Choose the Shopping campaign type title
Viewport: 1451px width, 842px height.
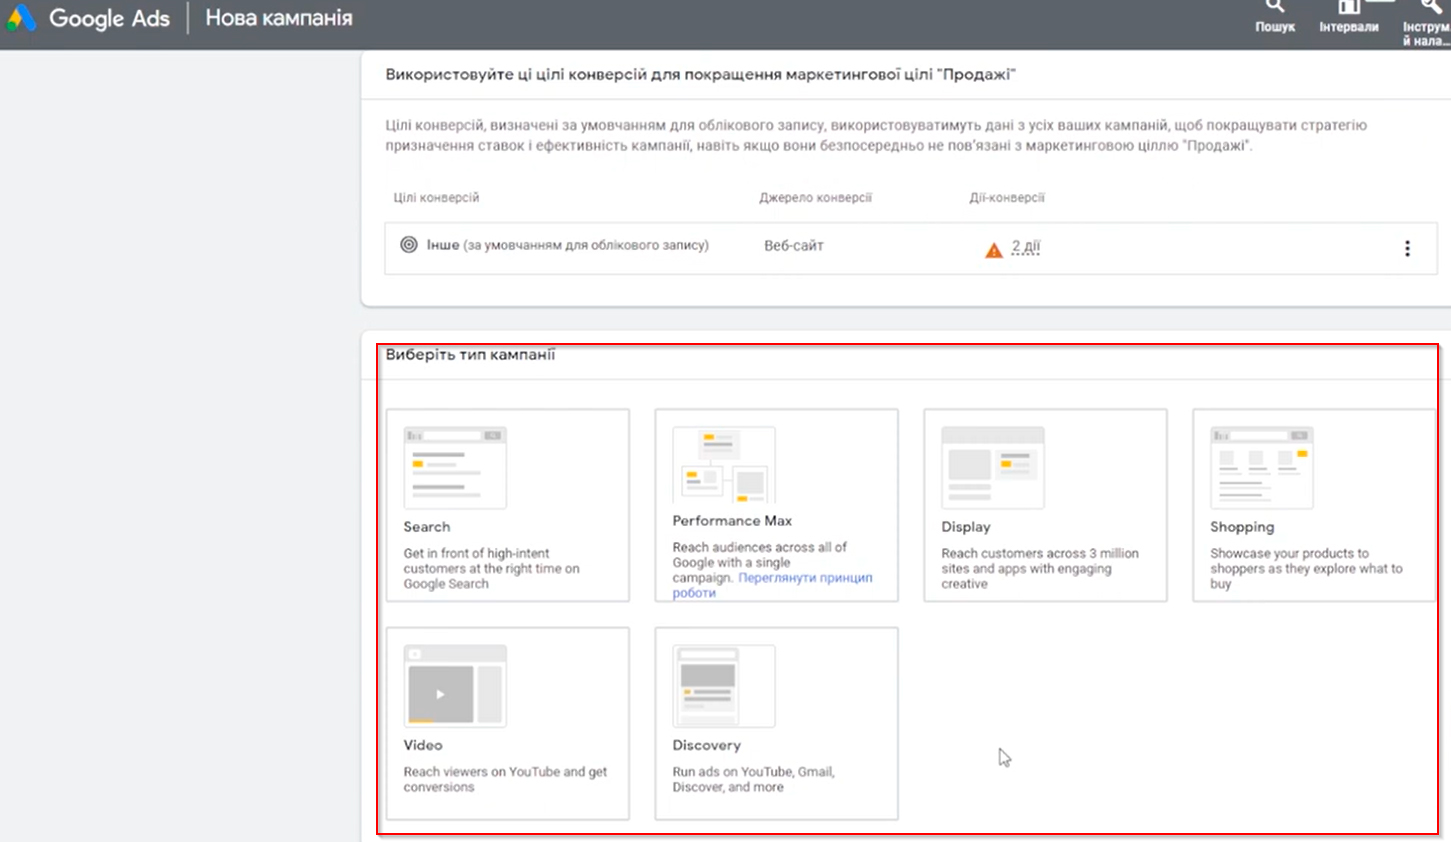tap(1242, 527)
